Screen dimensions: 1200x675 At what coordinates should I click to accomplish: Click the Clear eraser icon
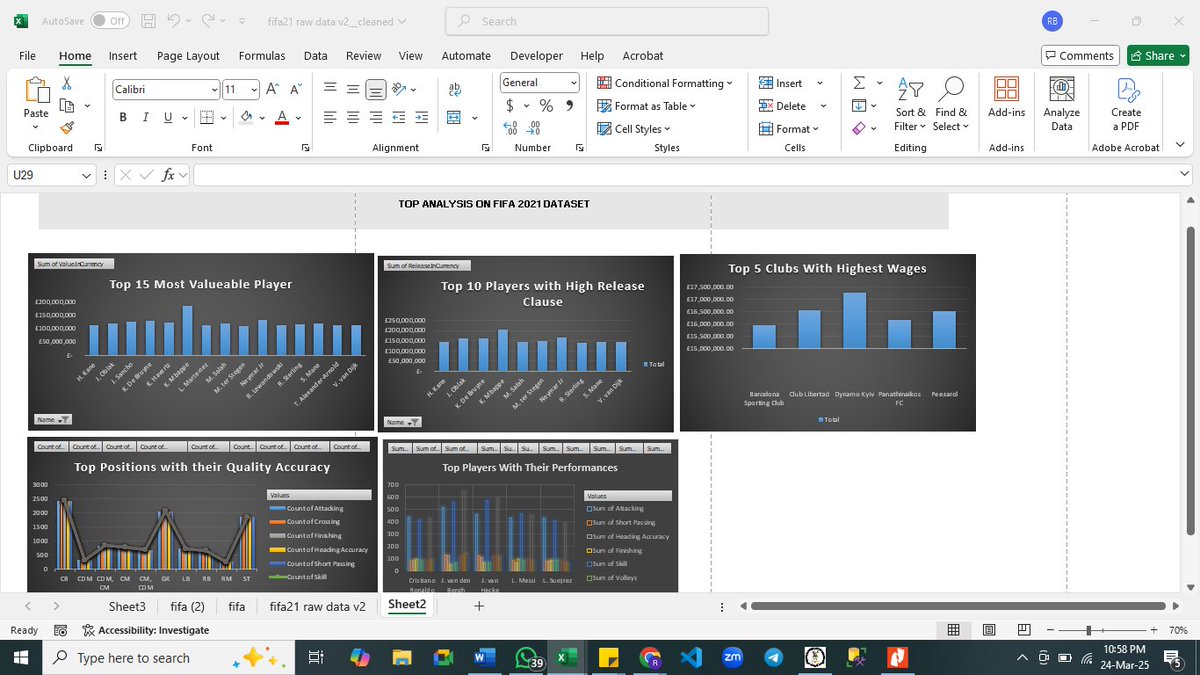point(858,128)
